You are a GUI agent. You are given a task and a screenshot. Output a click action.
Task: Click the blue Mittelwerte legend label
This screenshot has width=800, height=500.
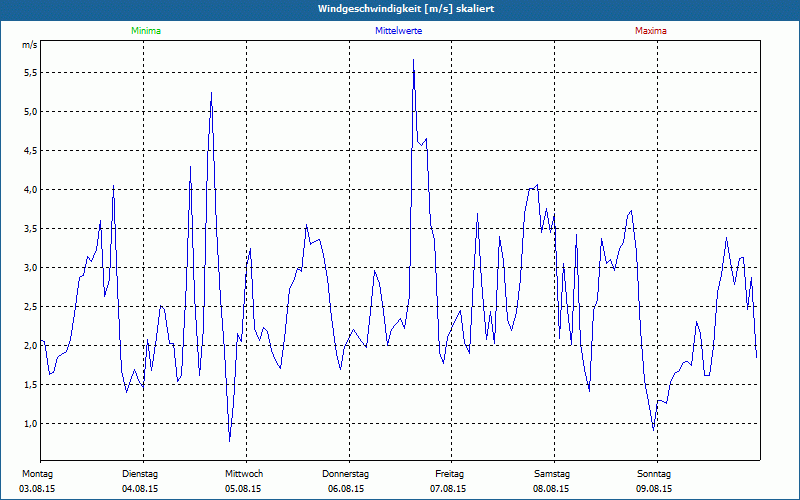[398, 31]
